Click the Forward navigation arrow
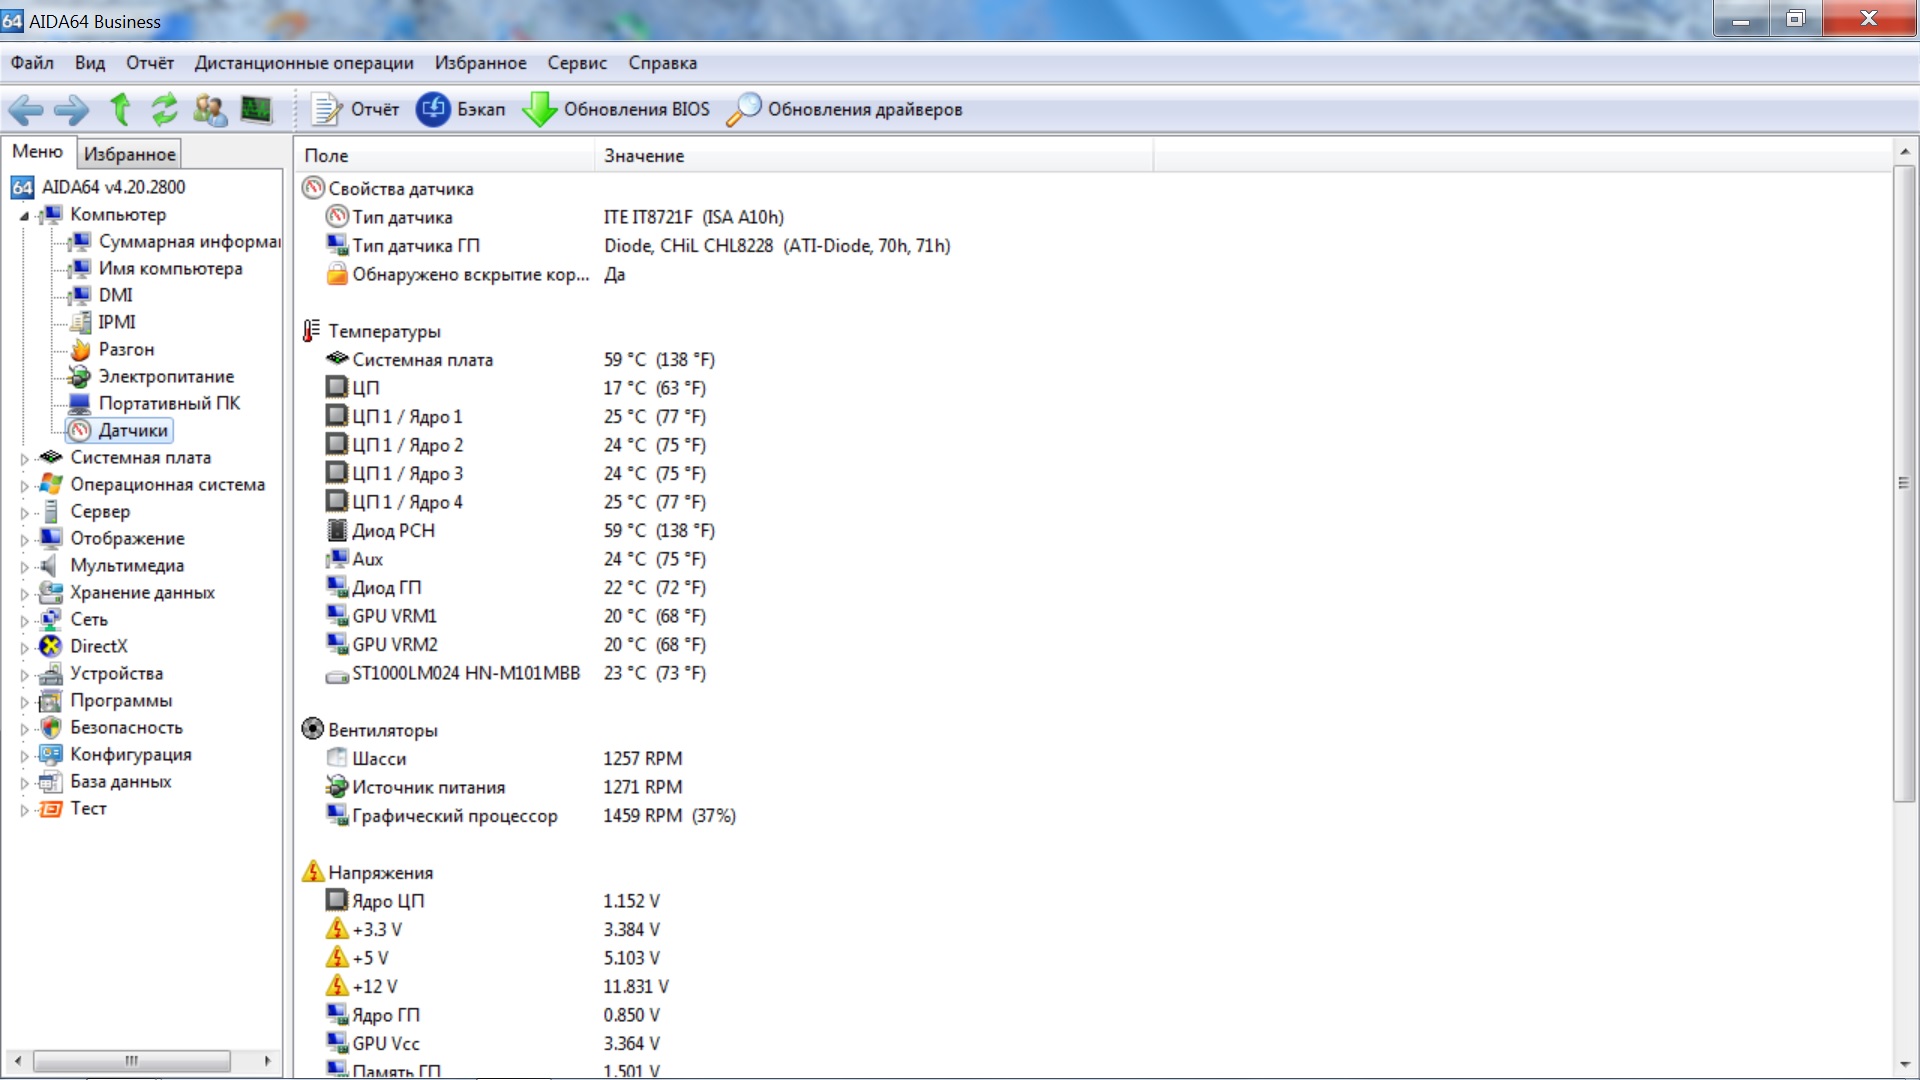 tap(71, 110)
